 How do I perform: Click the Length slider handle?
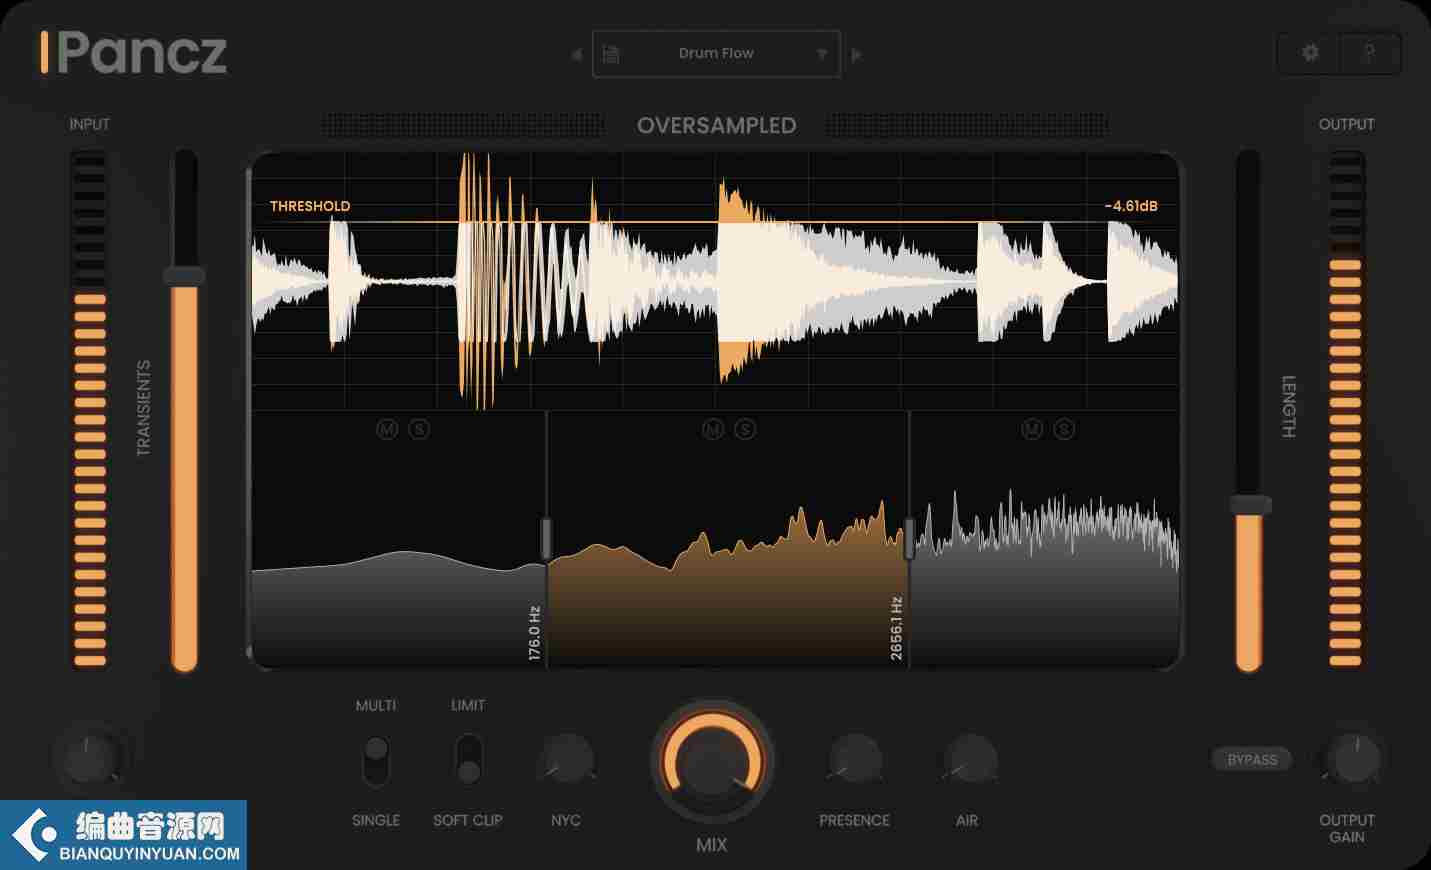click(1250, 505)
